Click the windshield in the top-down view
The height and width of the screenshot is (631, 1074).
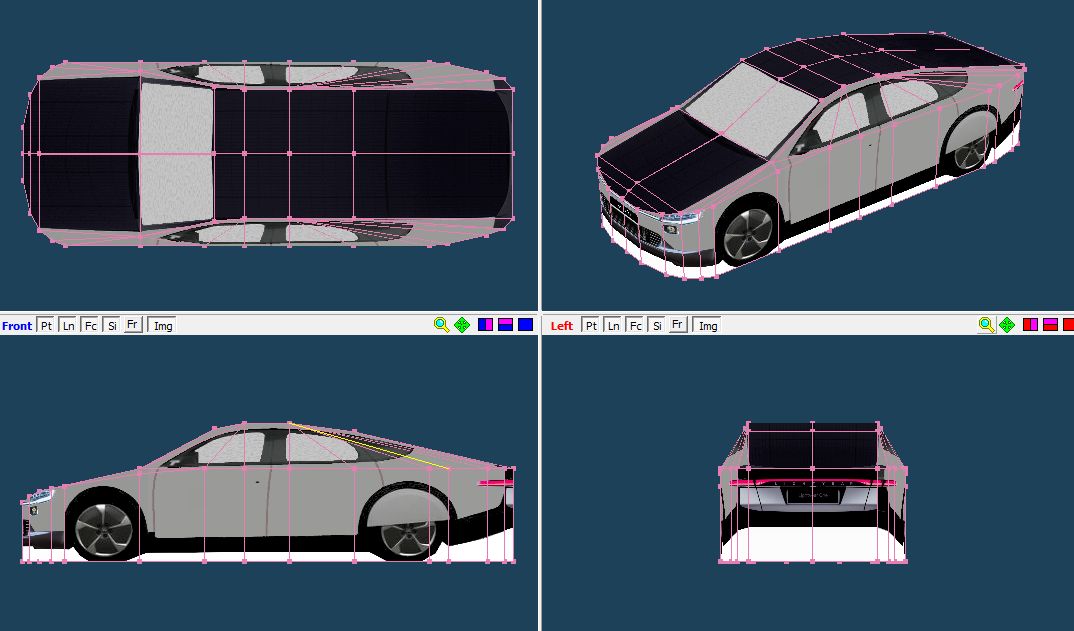tap(177, 153)
